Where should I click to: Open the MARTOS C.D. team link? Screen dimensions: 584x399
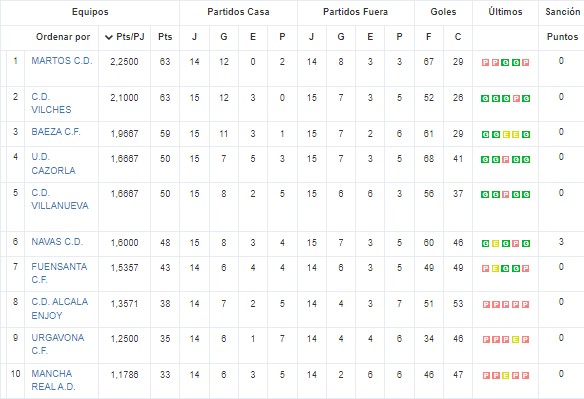pyautogui.click(x=61, y=61)
